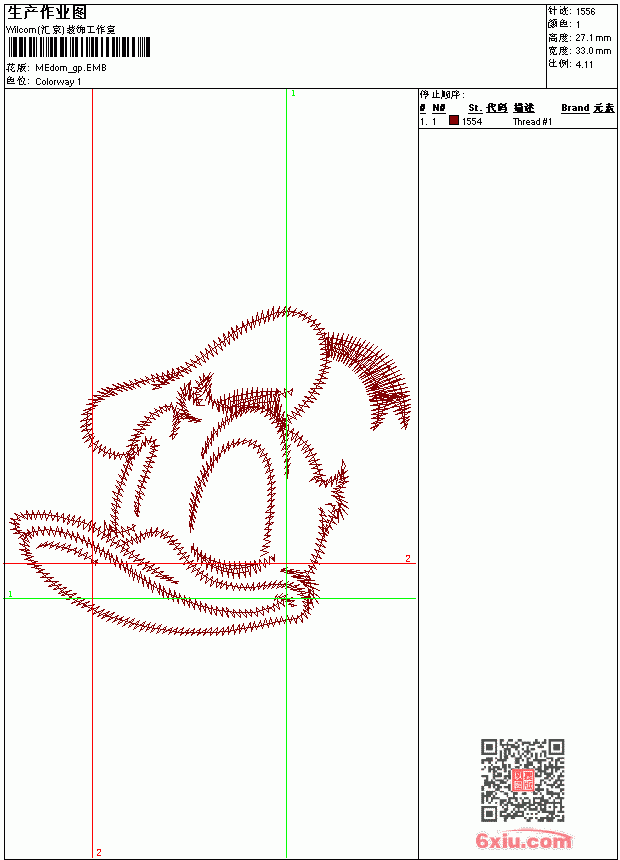This screenshot has height=860, width=620.
Task: Click the 生产作业图 title heading
Action: click(x=47, y=13)
